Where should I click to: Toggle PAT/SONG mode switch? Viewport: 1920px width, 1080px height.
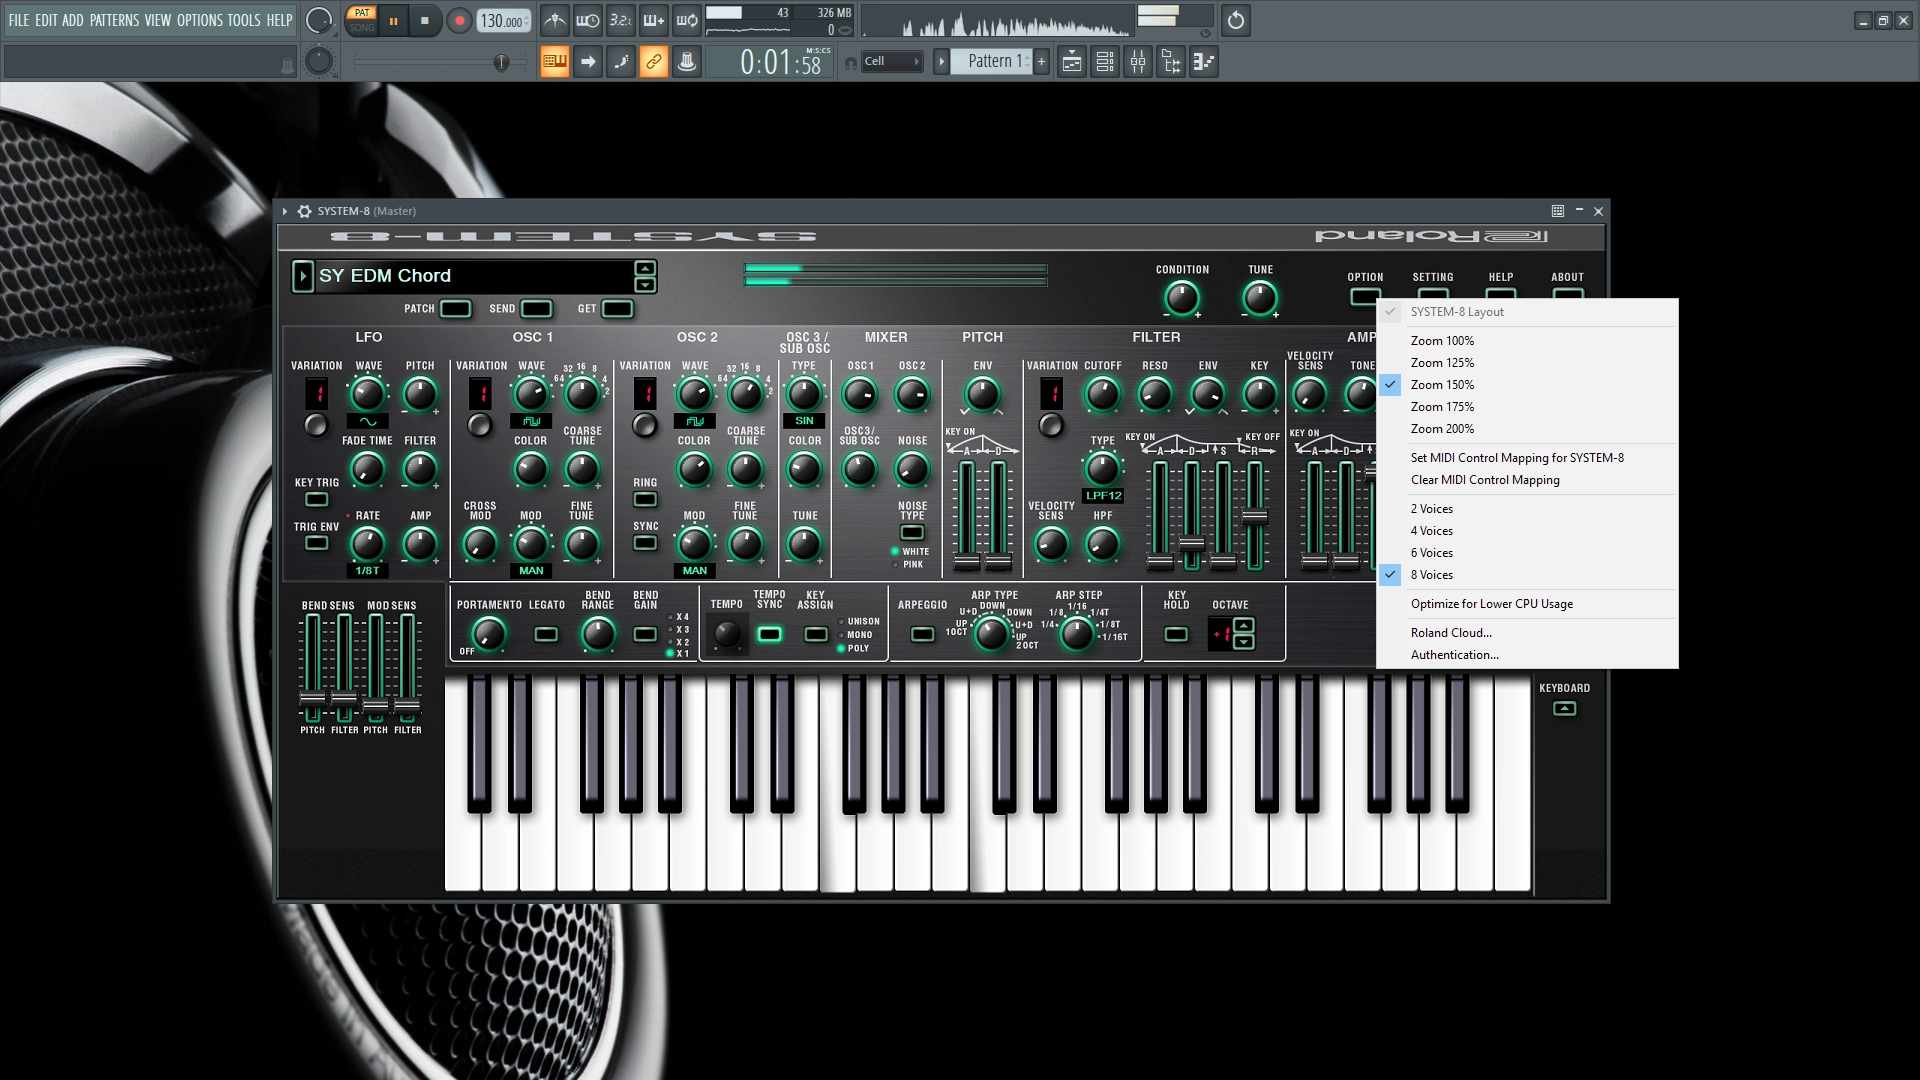[x=362, y=20]
